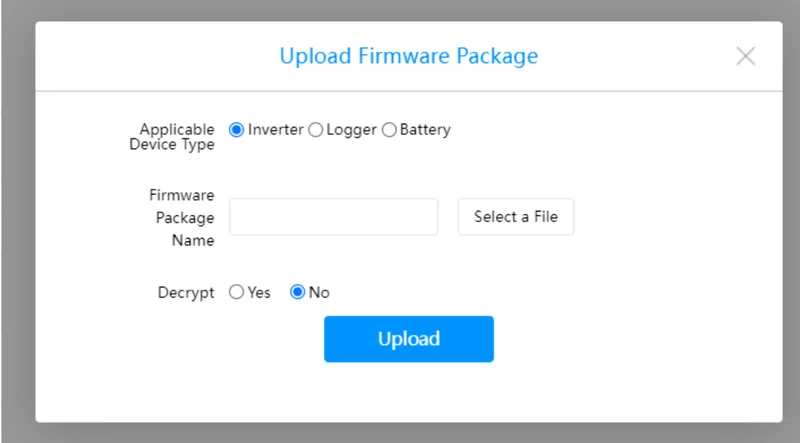
Task: Choose the Yes radio for Decrypt
Action: click(x=236, y=293)
